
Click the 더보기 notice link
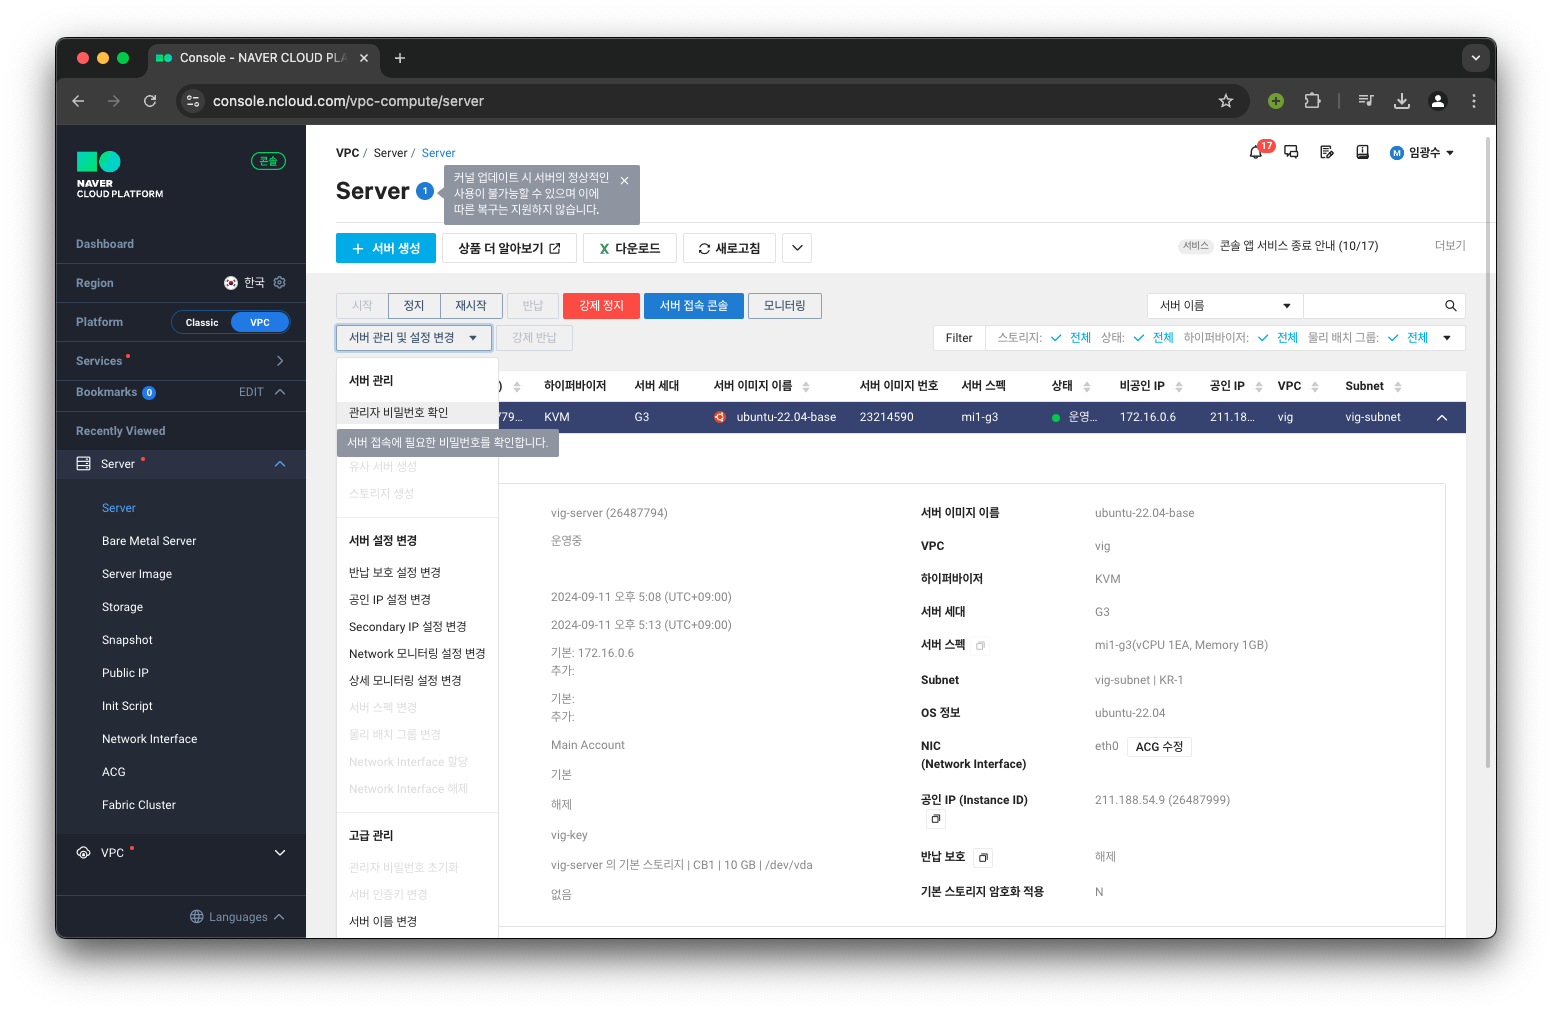point(1450,246)
